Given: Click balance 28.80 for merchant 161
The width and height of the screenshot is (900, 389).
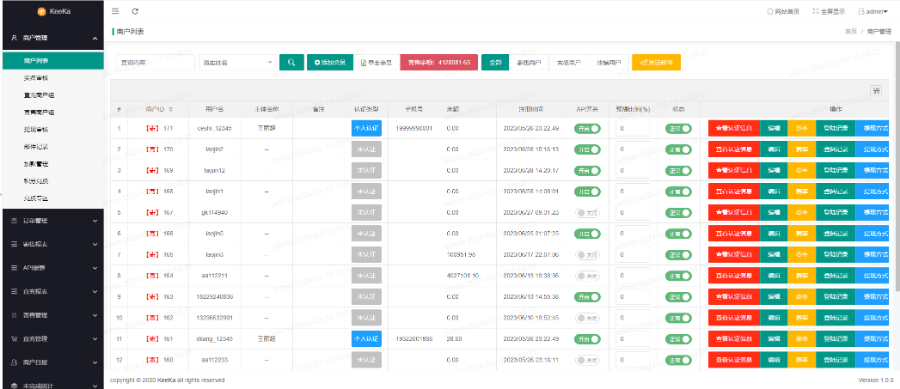Looking at the screenshot, I should (455, 339).
